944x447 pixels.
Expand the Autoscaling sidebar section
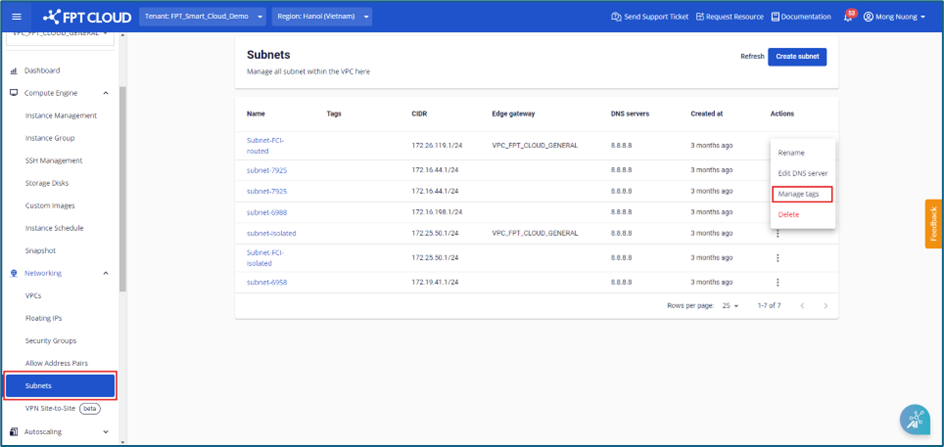pyautogui.click(x=106, y=432)
